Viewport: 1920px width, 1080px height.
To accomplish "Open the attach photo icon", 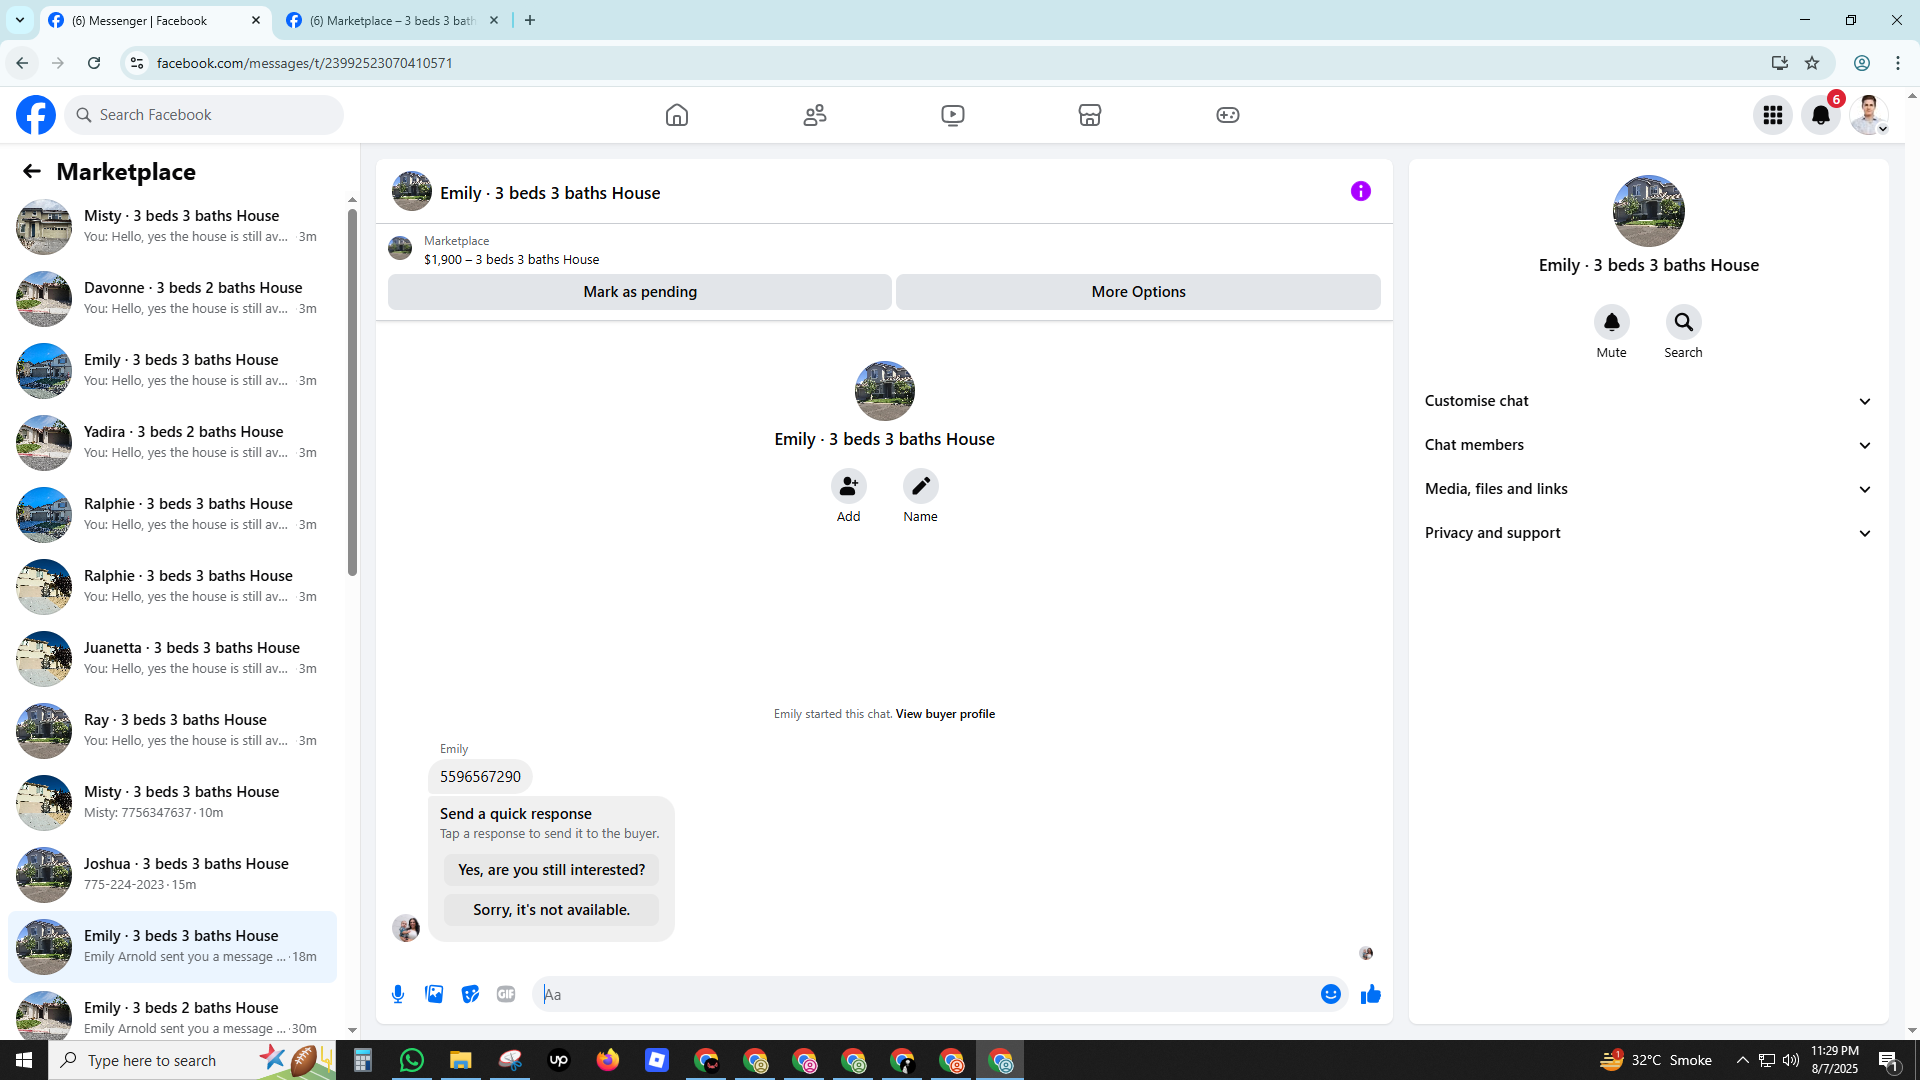I will [434, 994].
